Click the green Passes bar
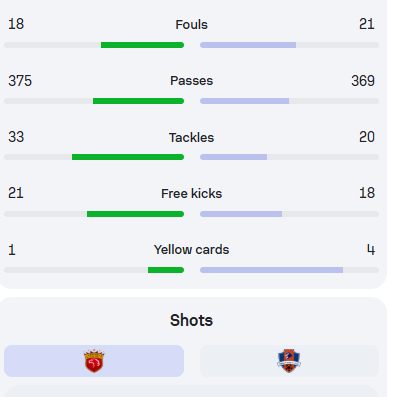 (x=138, y=101)
